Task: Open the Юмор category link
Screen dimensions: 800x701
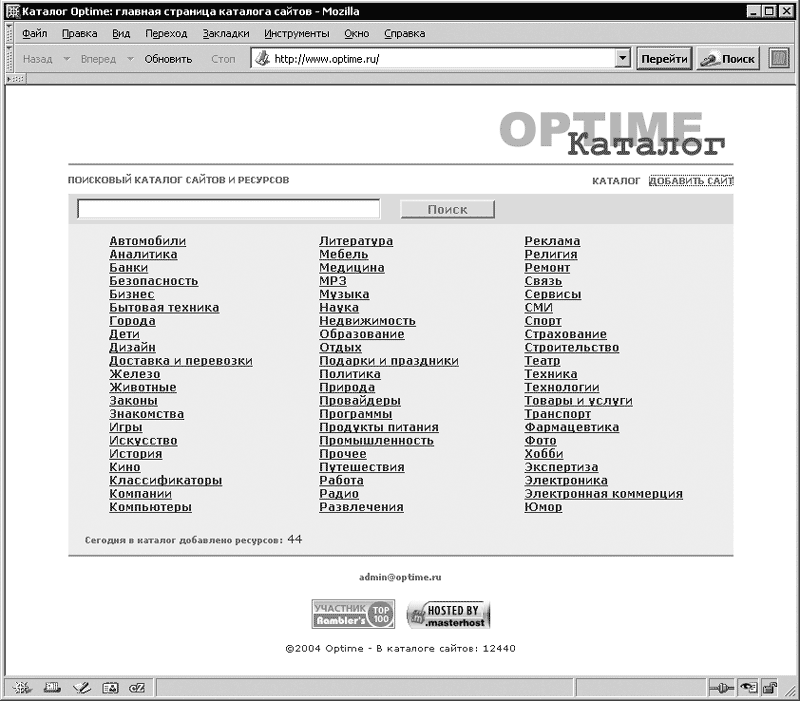Action: point(543,507)
